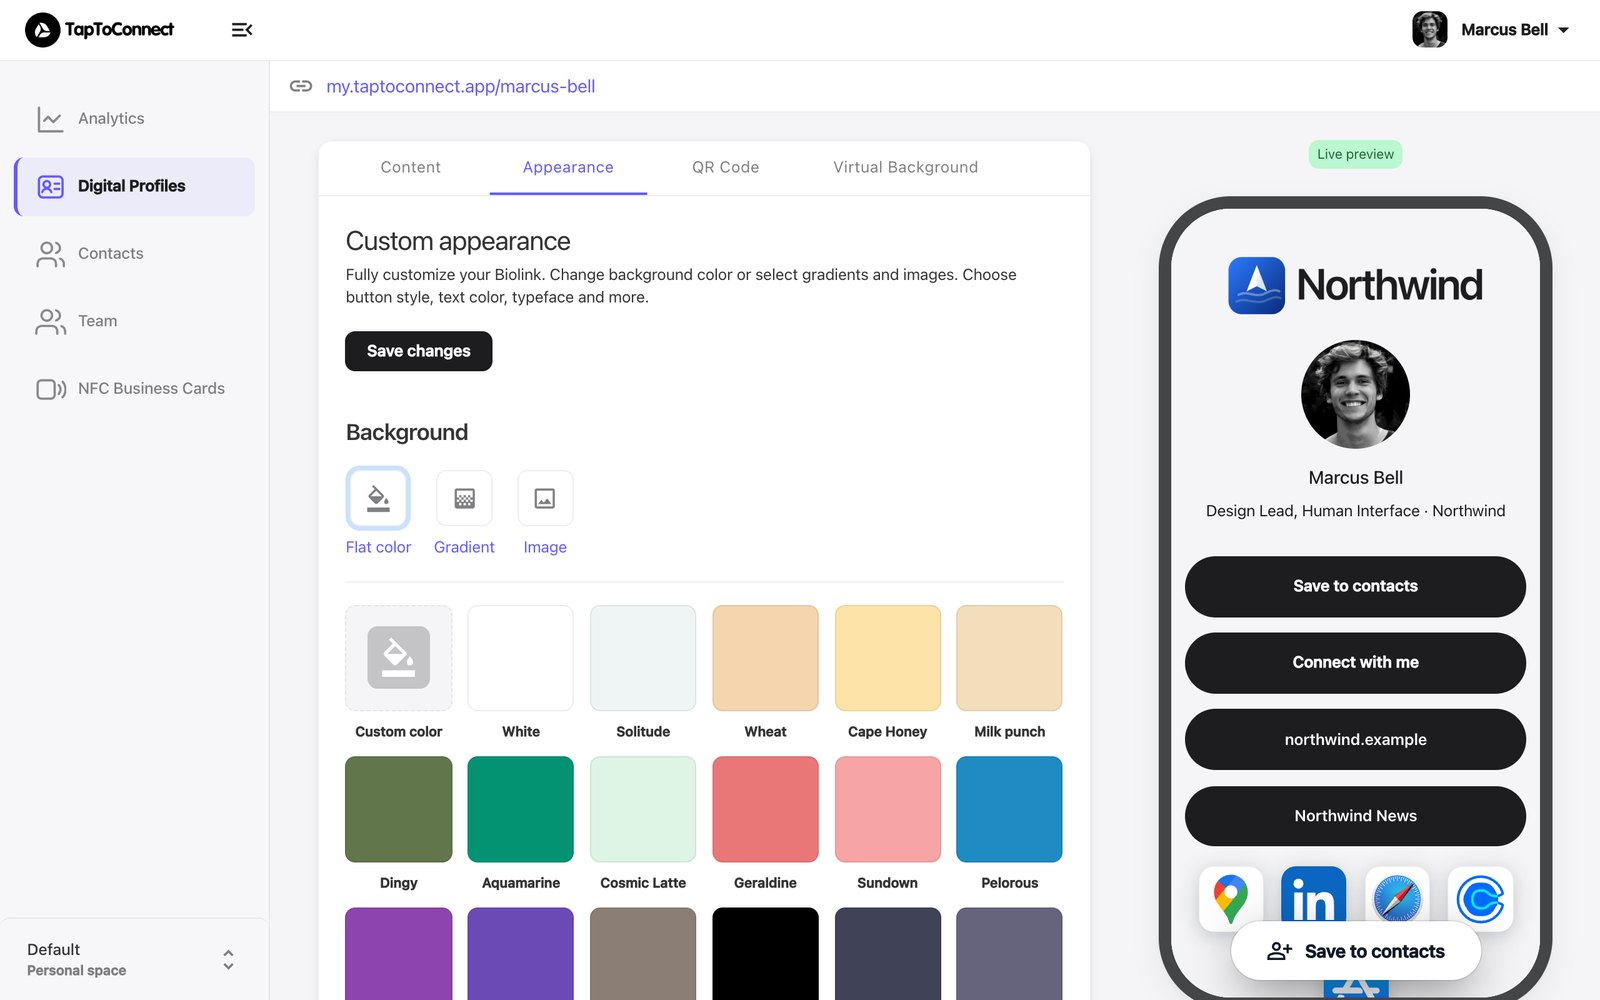Expand the Default Personal space selector
Screen dimensions: 1600x1000
pos(134,960)
